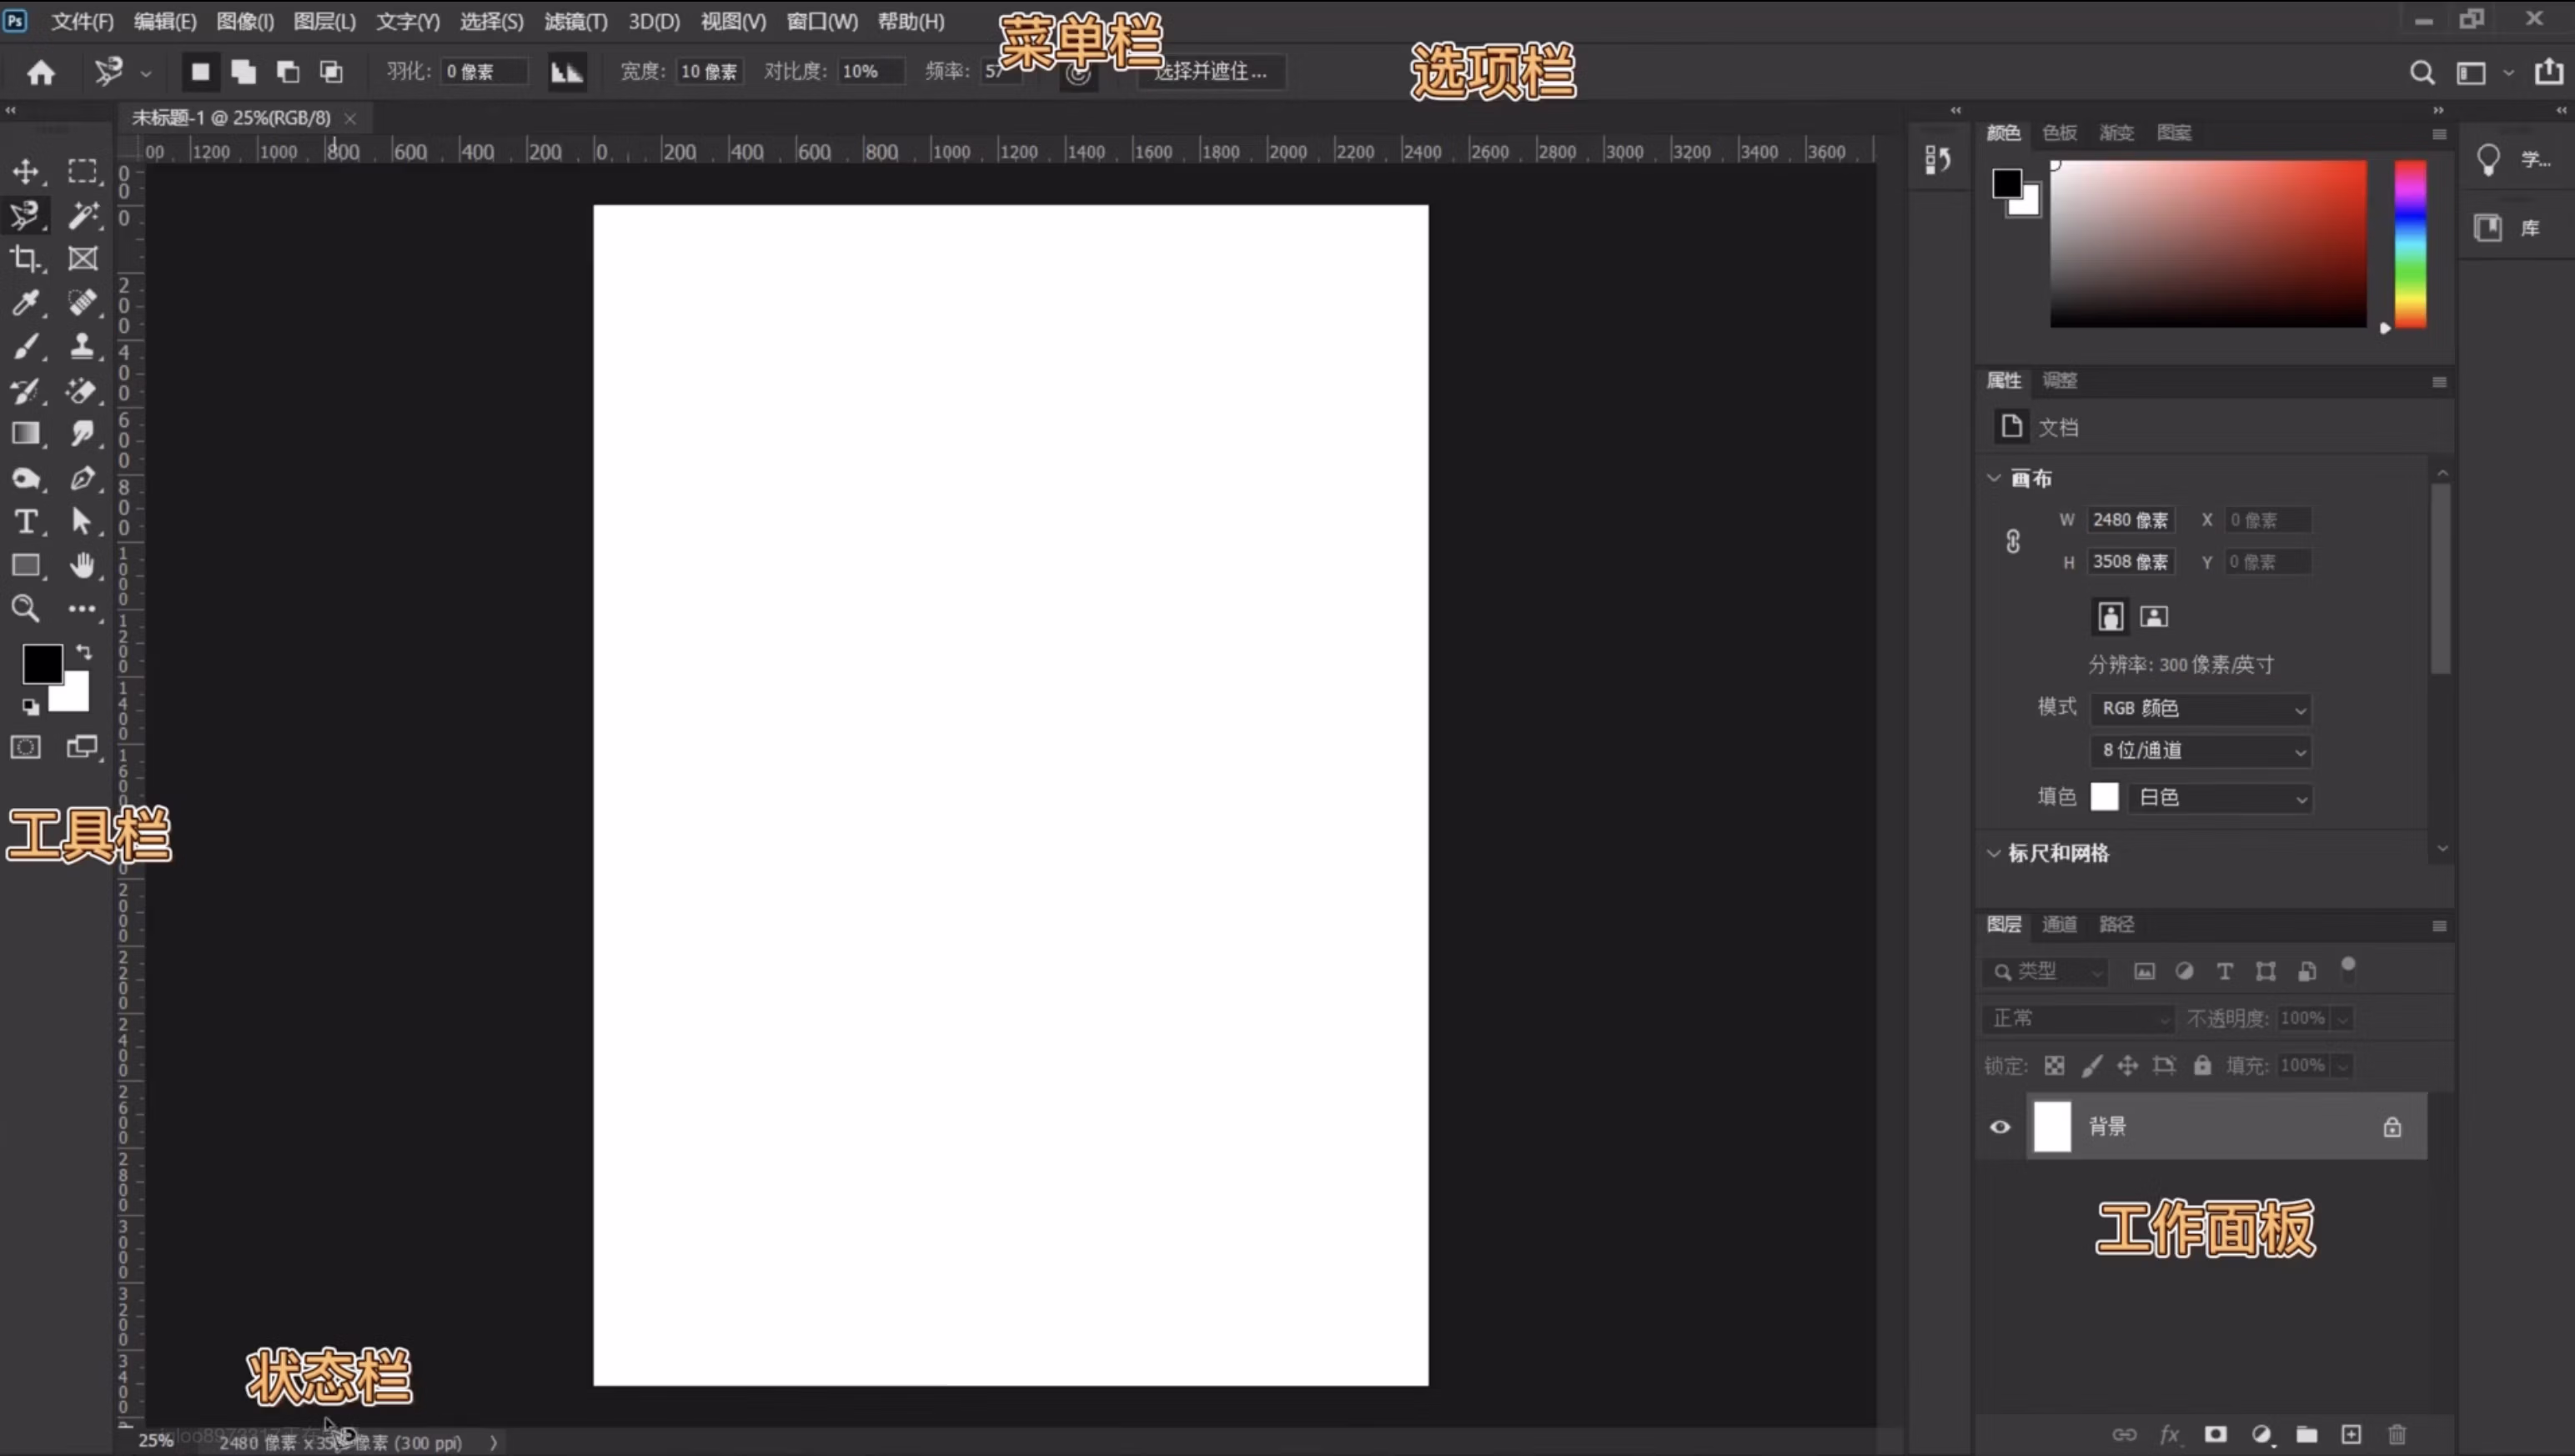Select the Magic Wand tool
The height and width of the screenshot is (1456, 2575).
click(83, 214)
